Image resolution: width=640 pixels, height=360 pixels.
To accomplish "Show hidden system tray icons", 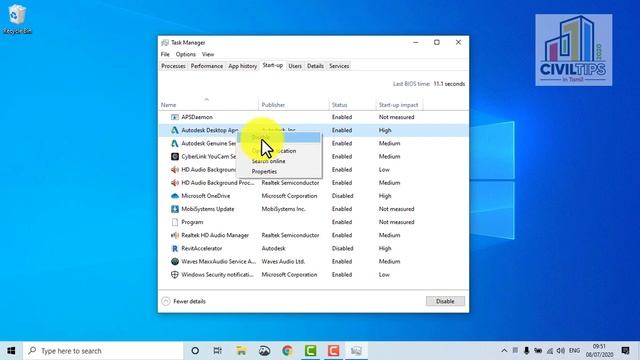I will pyautogui.click(x=504, y=351).
